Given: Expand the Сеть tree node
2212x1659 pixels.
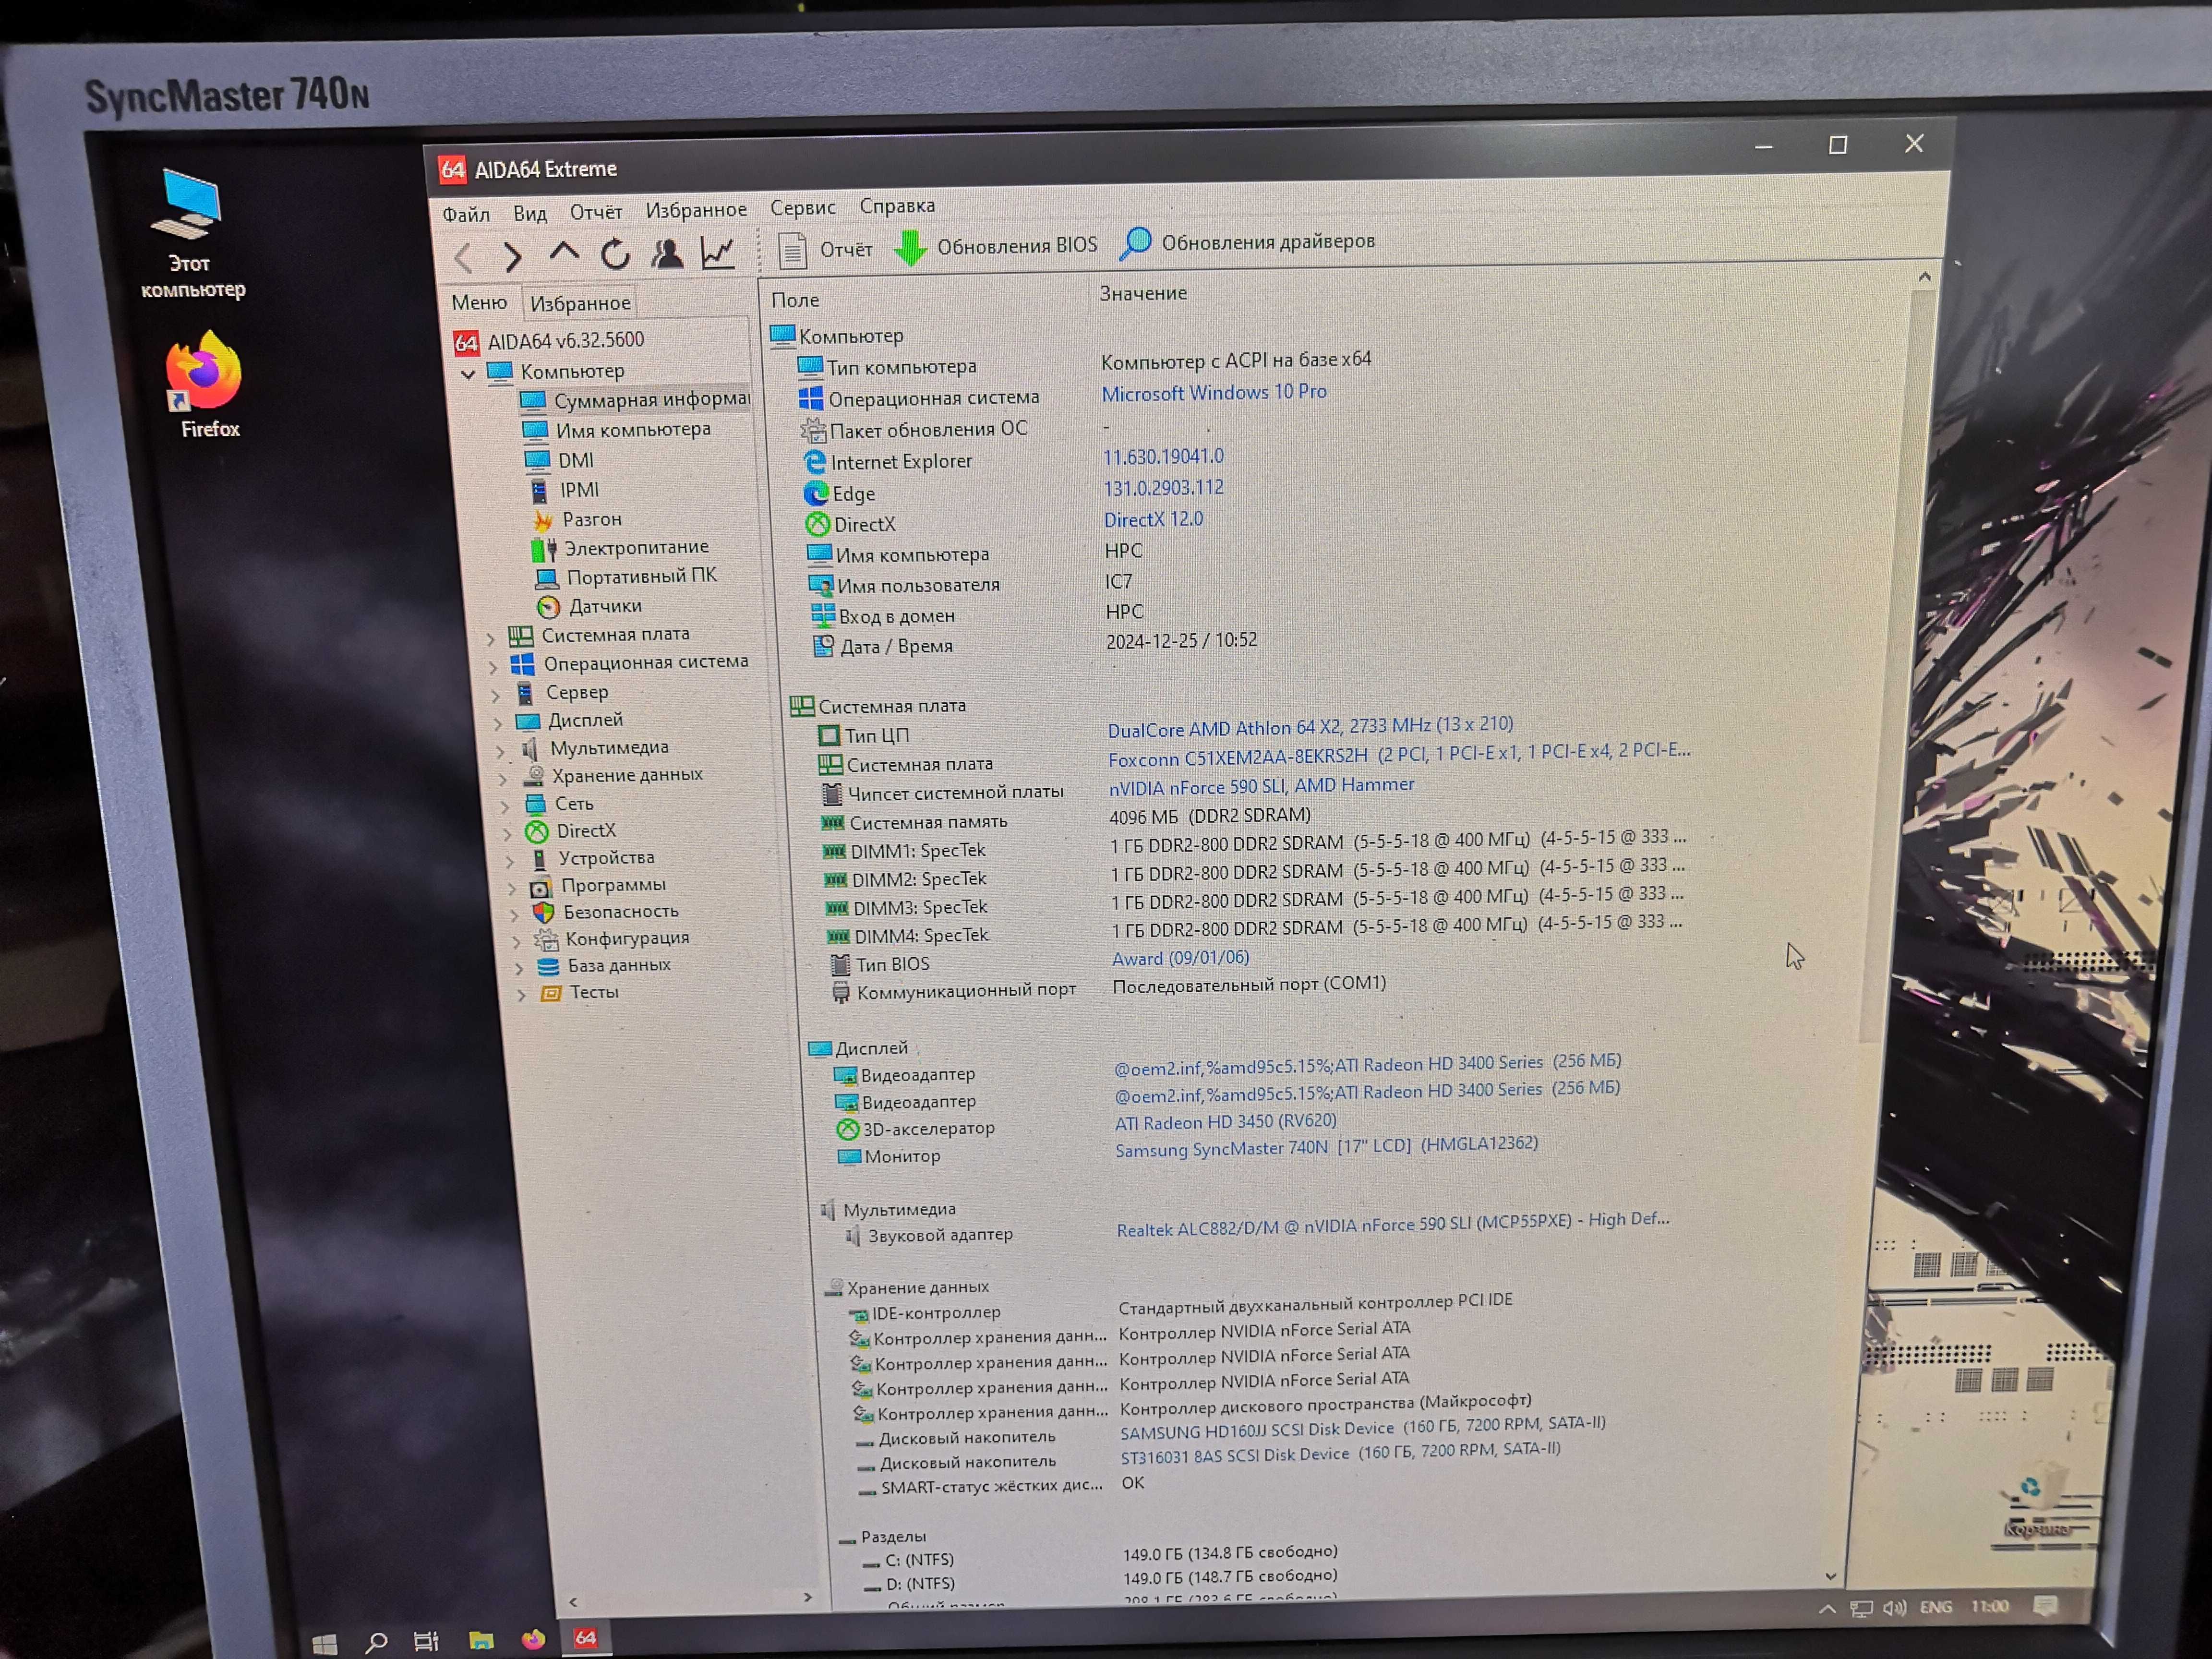Looking at the screenshot, I should point(505,806).
